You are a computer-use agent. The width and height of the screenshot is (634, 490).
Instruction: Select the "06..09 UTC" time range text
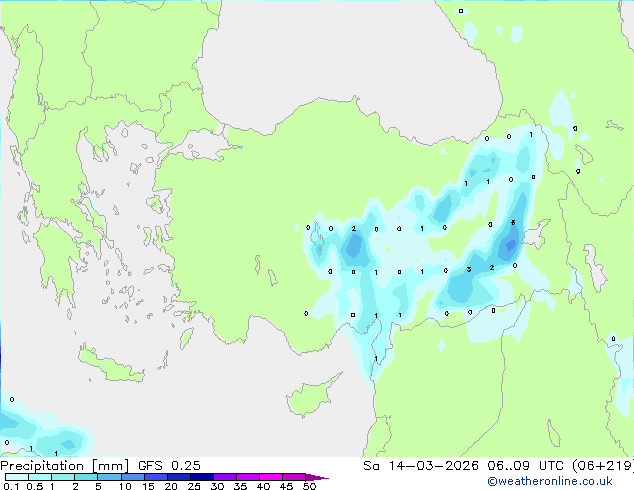525,466
